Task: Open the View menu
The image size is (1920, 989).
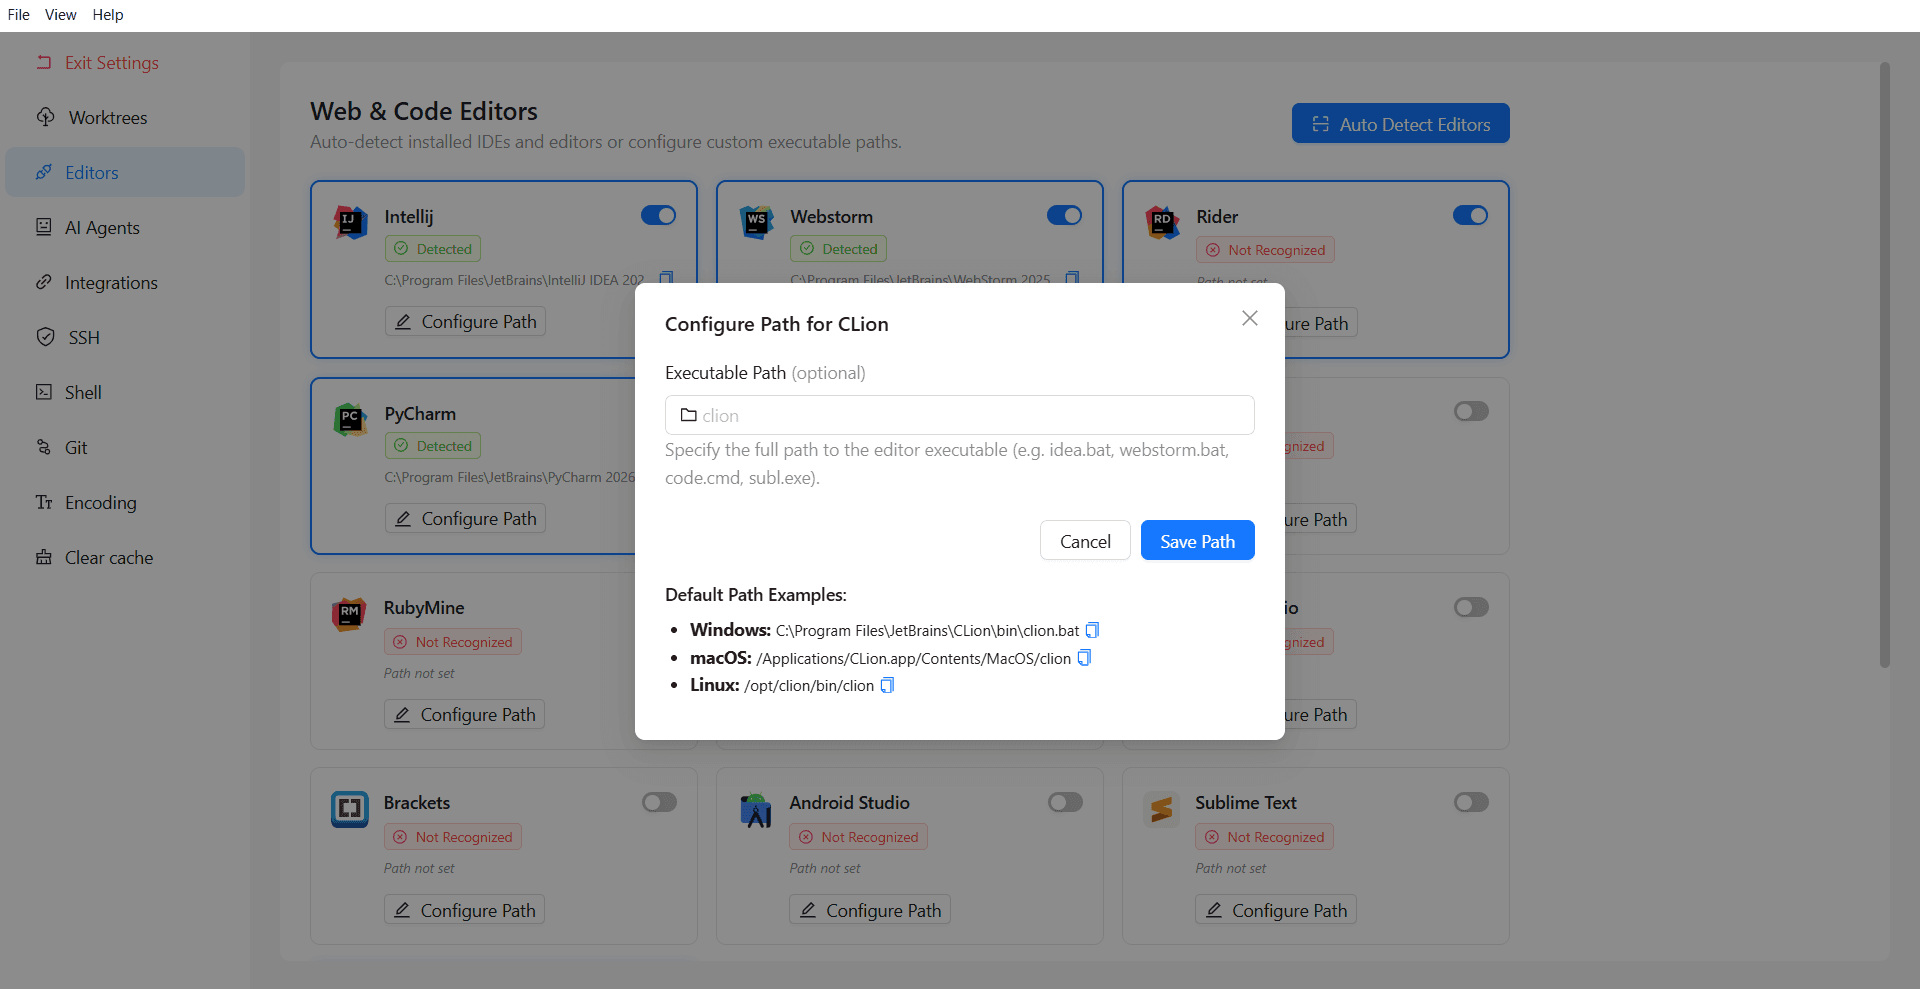Action: pyautogui.click(x=60, y=15)
